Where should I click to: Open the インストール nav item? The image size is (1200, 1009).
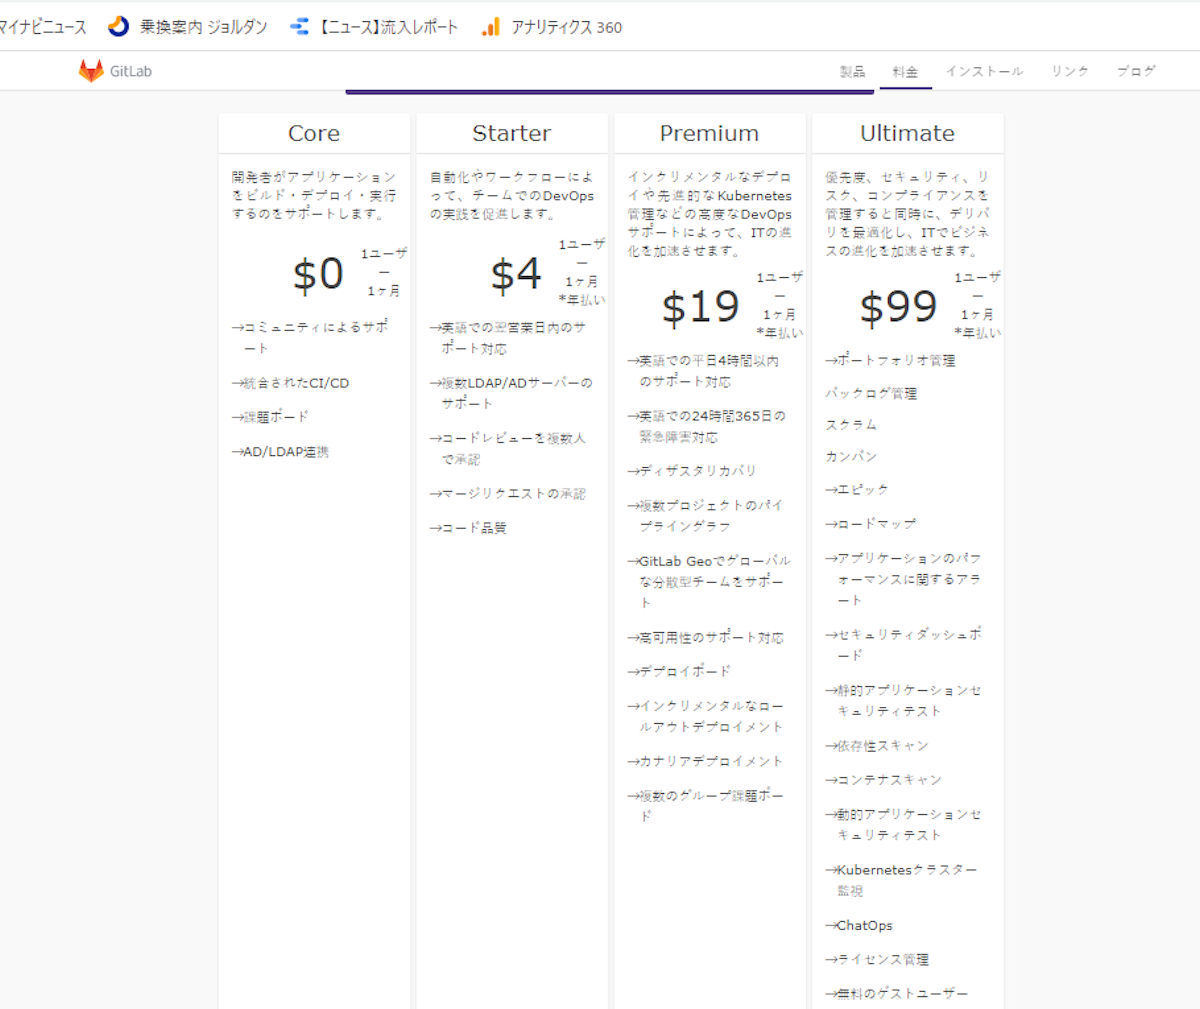coord(984,71)
